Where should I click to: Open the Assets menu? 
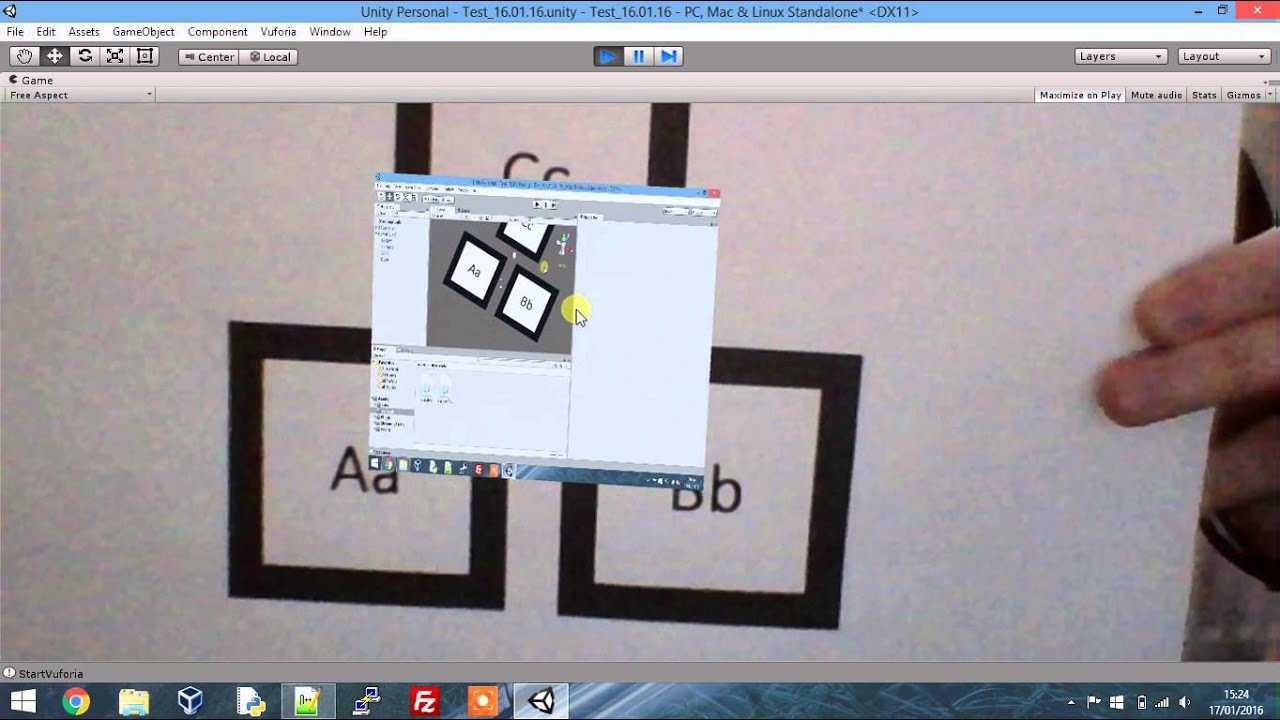[84, 32]
